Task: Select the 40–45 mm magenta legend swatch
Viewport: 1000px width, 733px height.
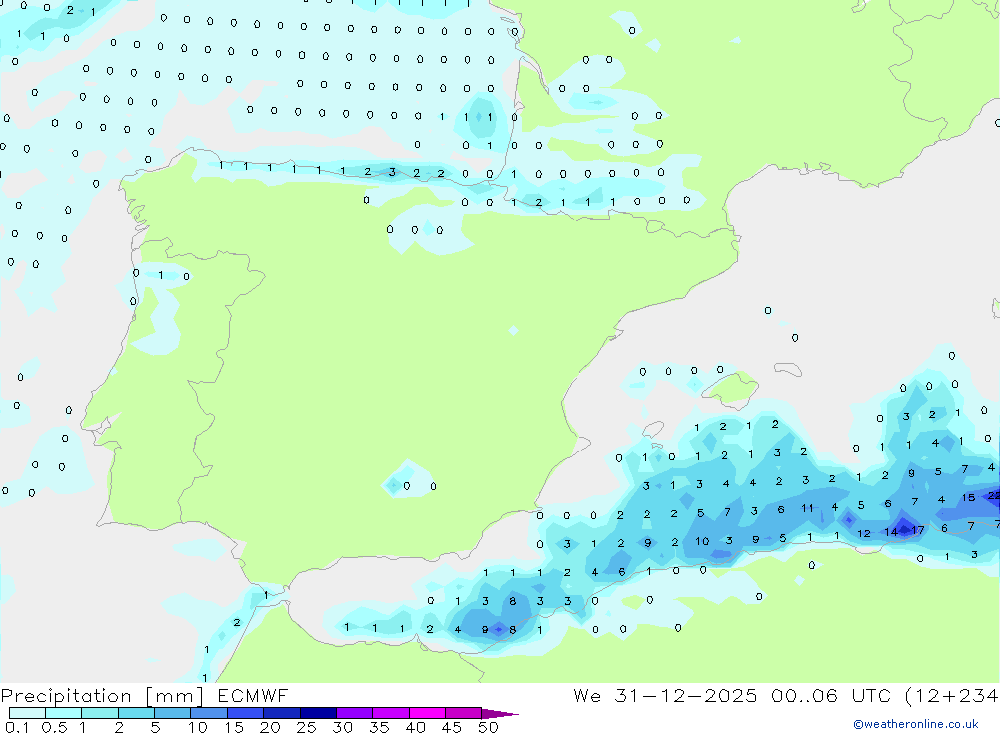Action: tap(427, 713)
